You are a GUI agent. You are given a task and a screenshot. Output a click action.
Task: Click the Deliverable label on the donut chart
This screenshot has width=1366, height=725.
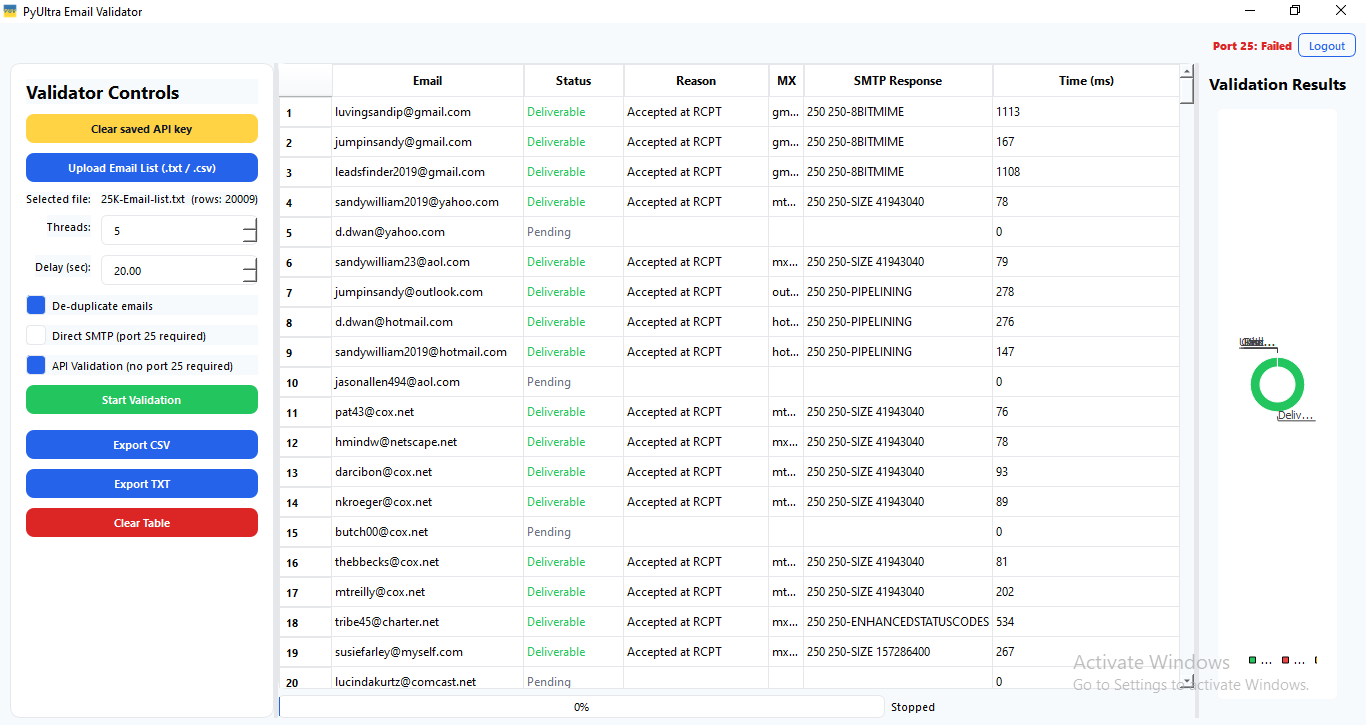click(1295, 413)
